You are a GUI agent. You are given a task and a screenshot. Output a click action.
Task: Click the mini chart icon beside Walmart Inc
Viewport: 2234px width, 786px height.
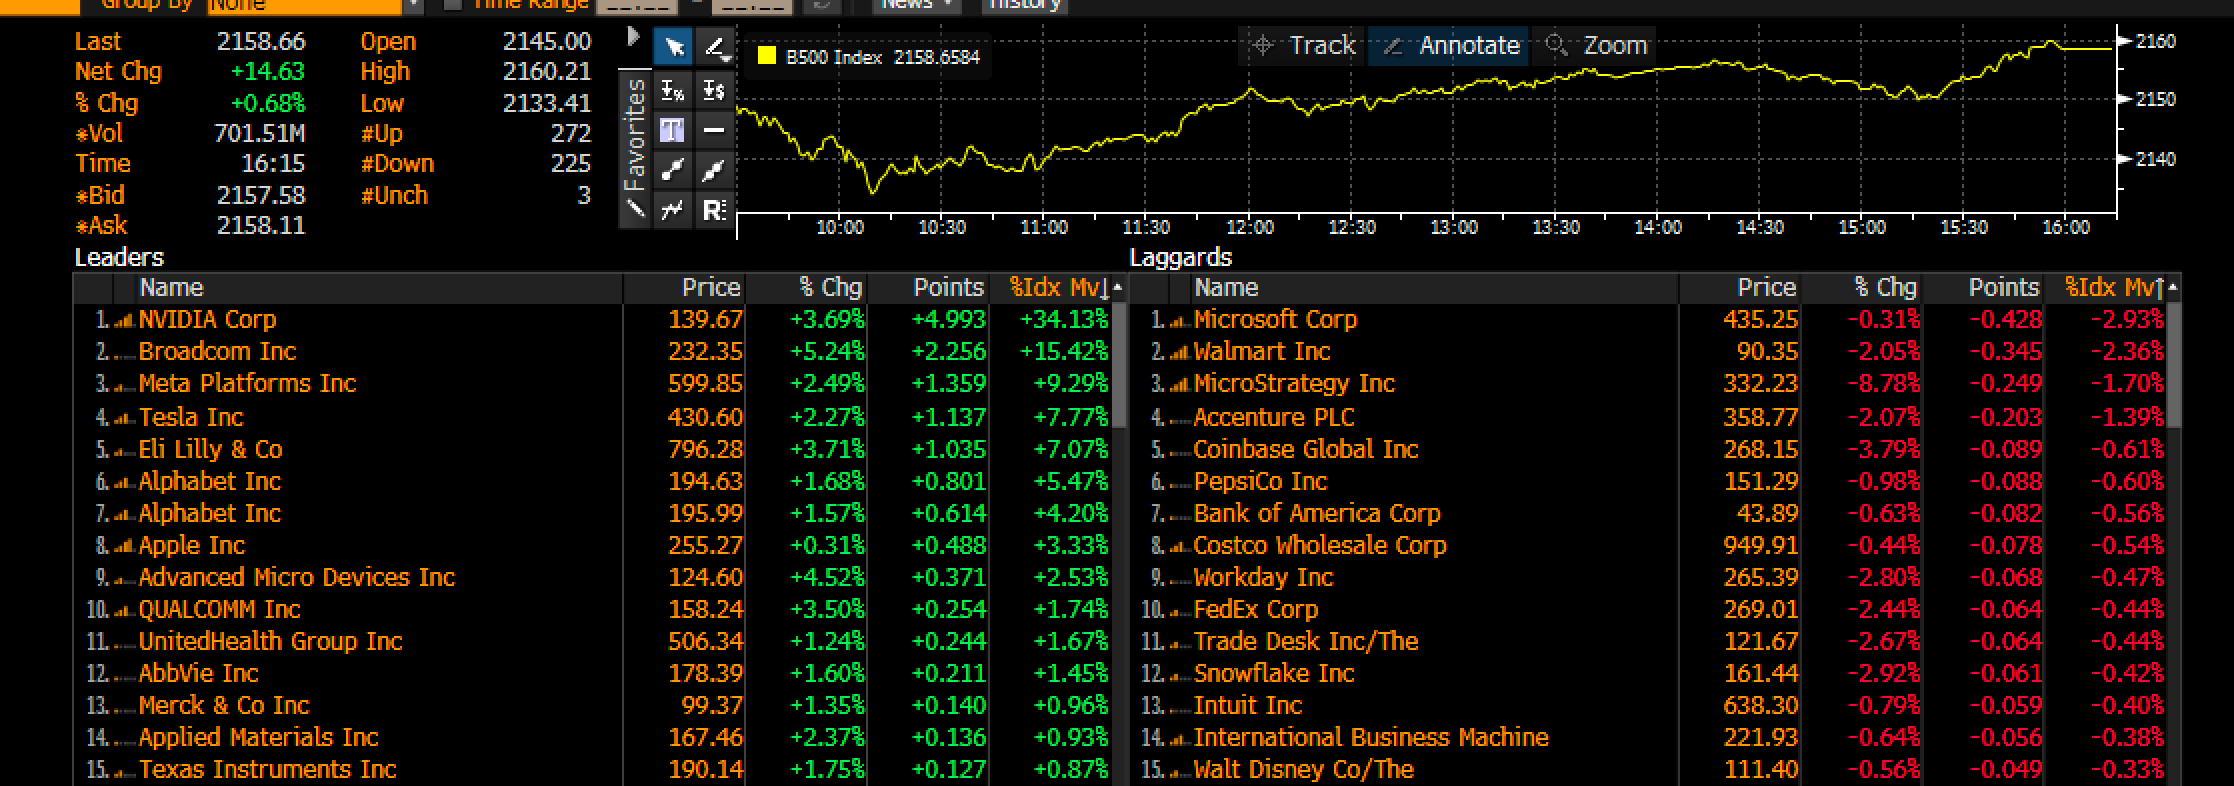coord(1179,353)
